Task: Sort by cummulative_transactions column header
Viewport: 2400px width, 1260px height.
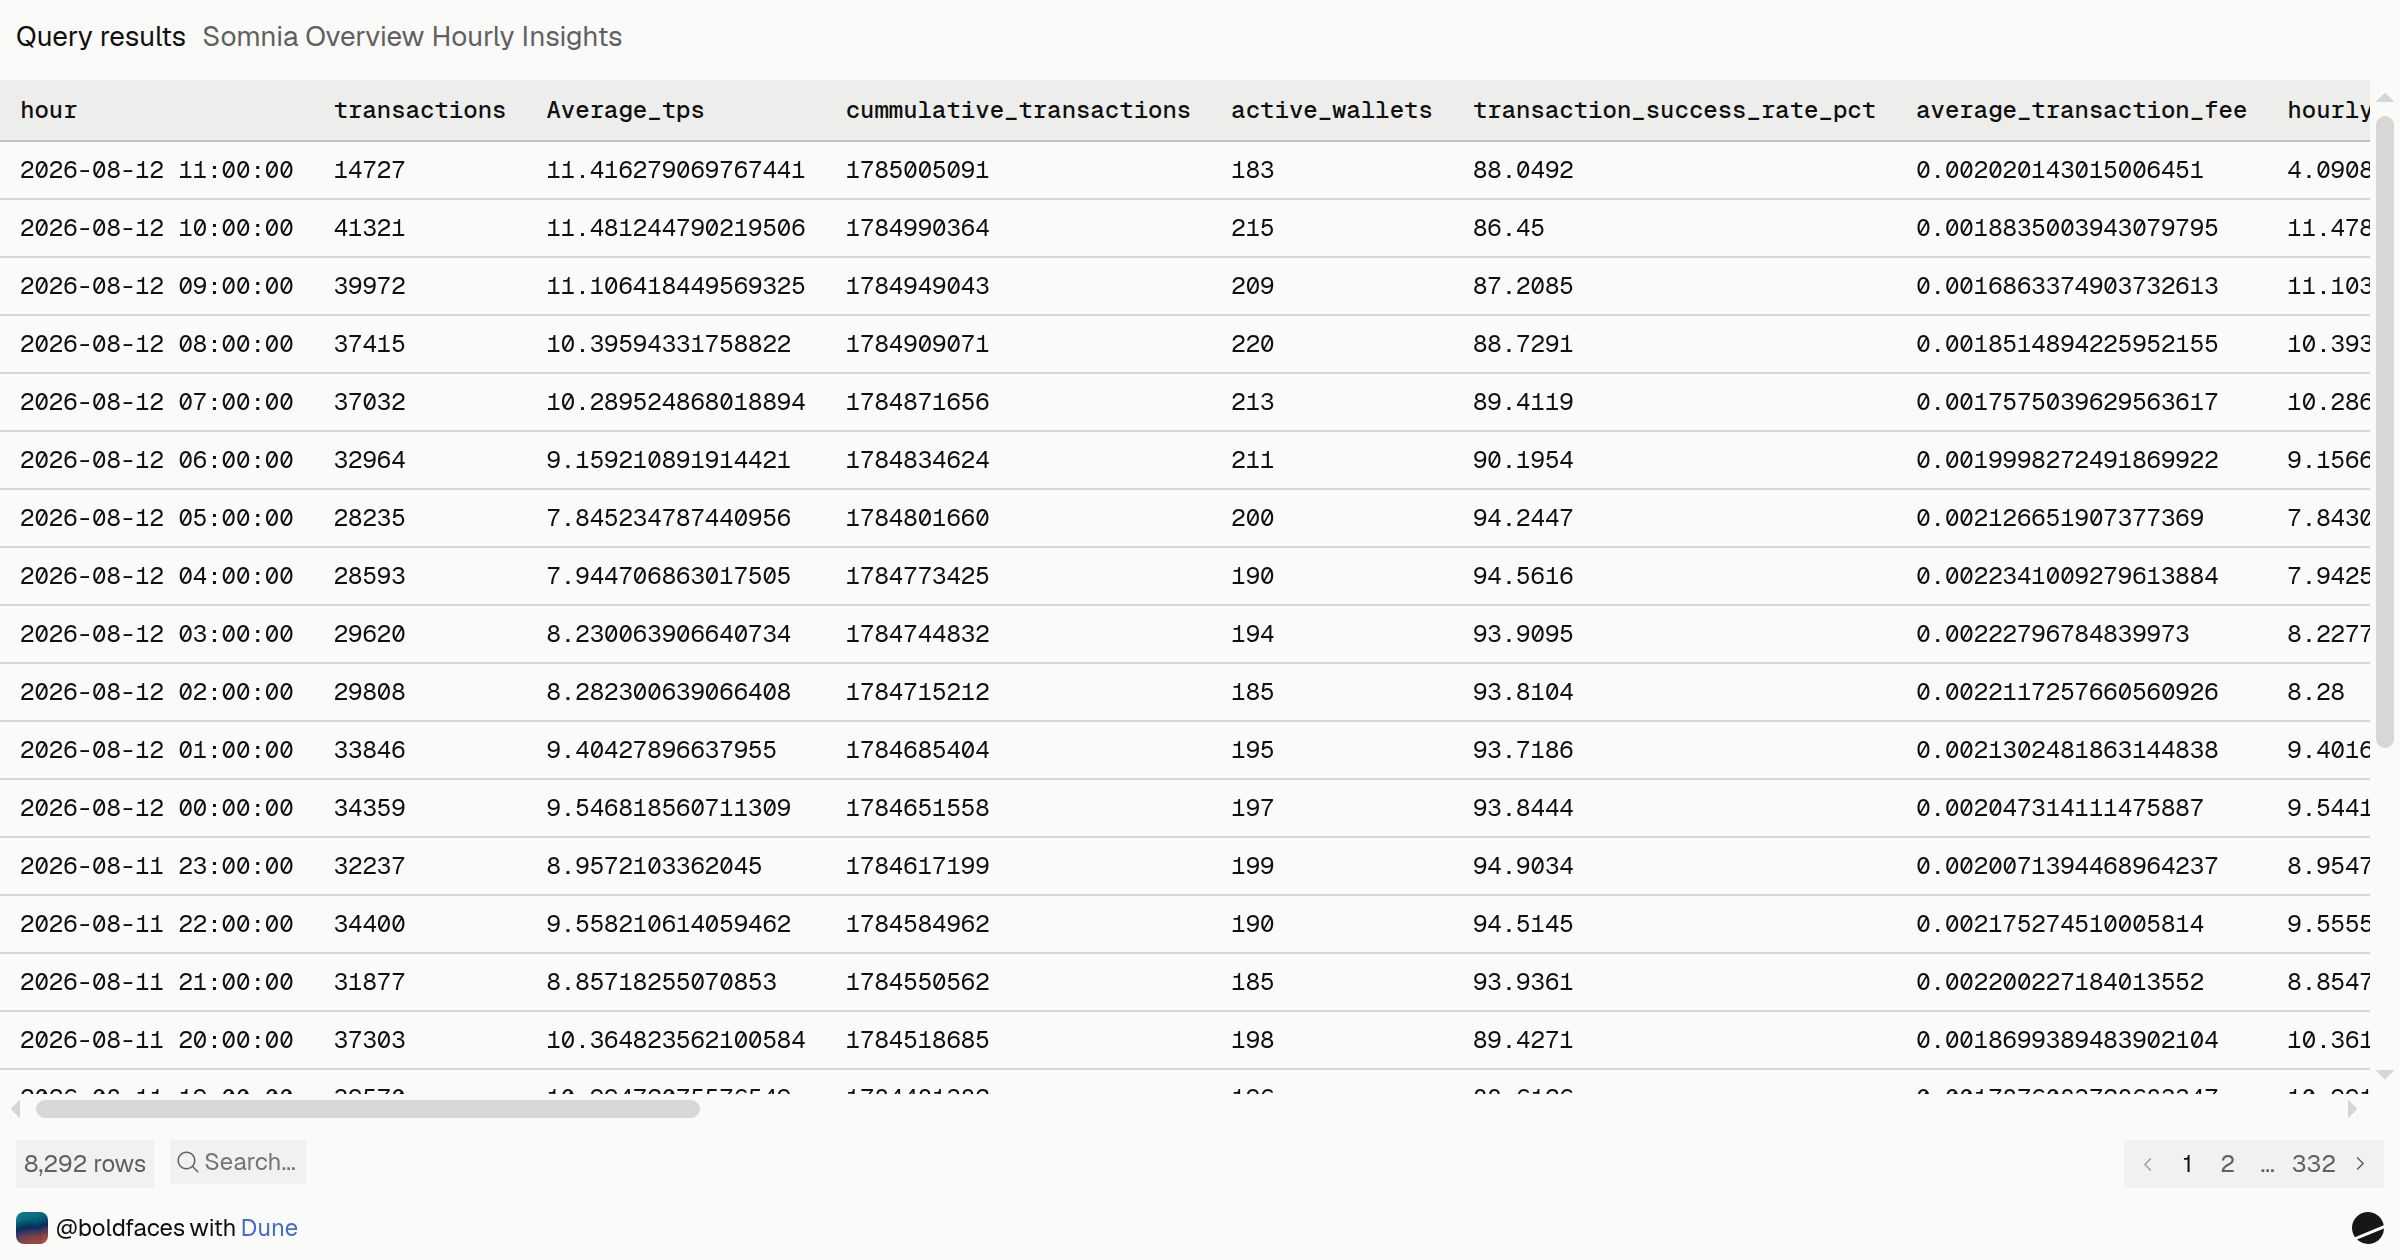Action: [1018, 110]
